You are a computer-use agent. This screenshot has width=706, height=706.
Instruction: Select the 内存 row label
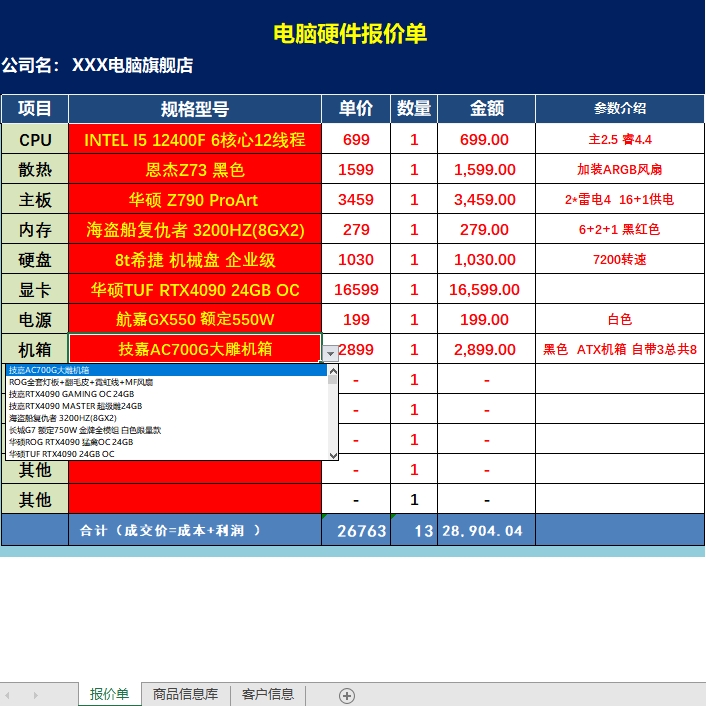[x=35, y=230]
